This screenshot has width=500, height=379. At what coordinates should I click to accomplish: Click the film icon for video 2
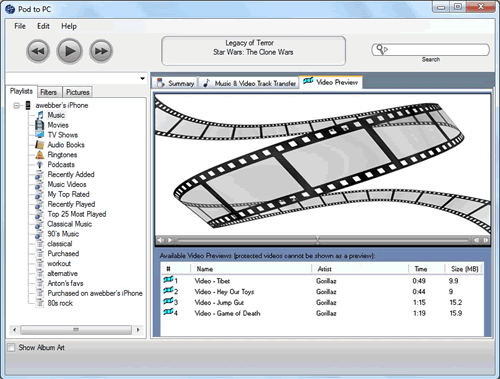168,290
